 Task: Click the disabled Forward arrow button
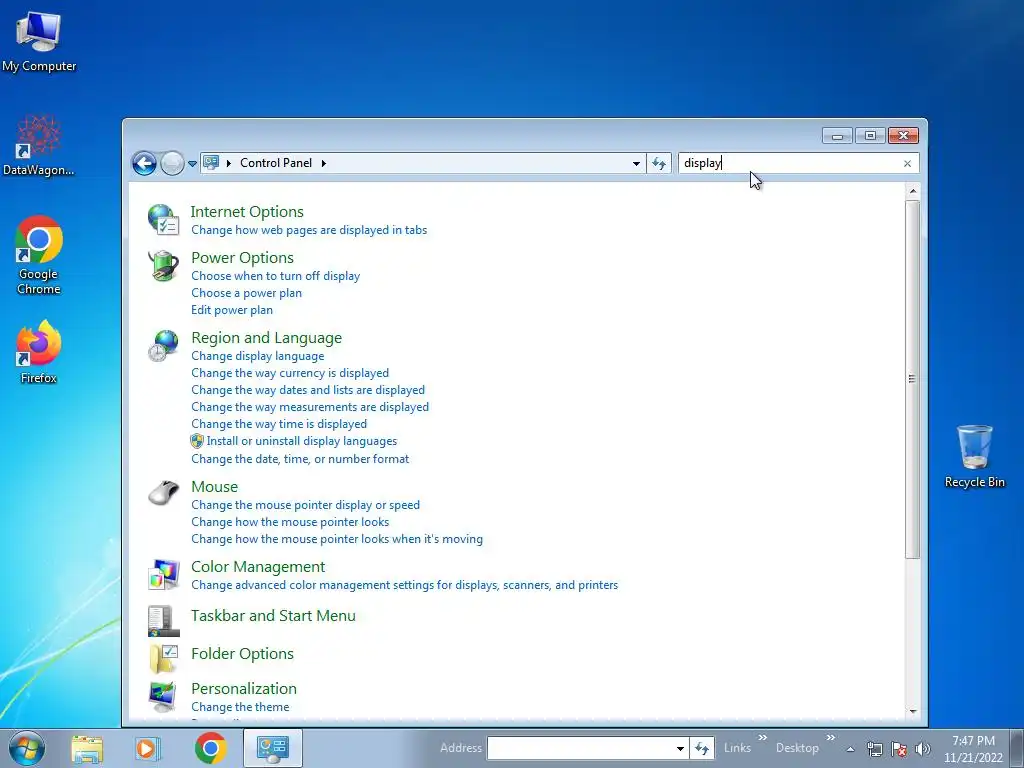[172, 163]
